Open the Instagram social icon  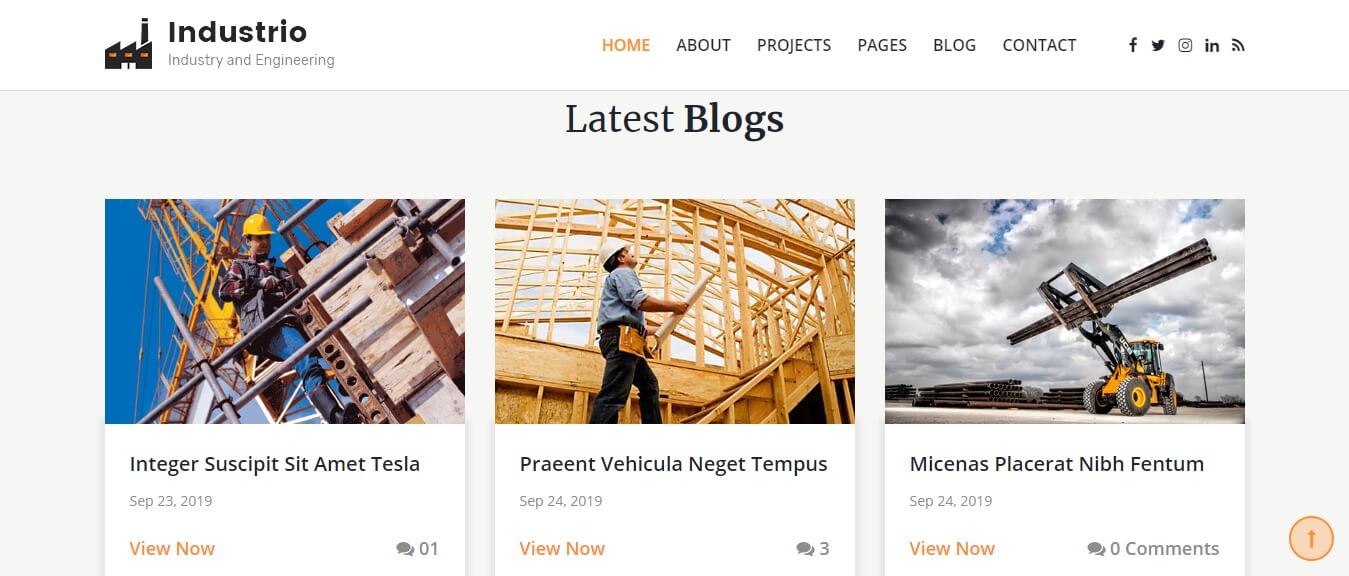[1185, 45]
